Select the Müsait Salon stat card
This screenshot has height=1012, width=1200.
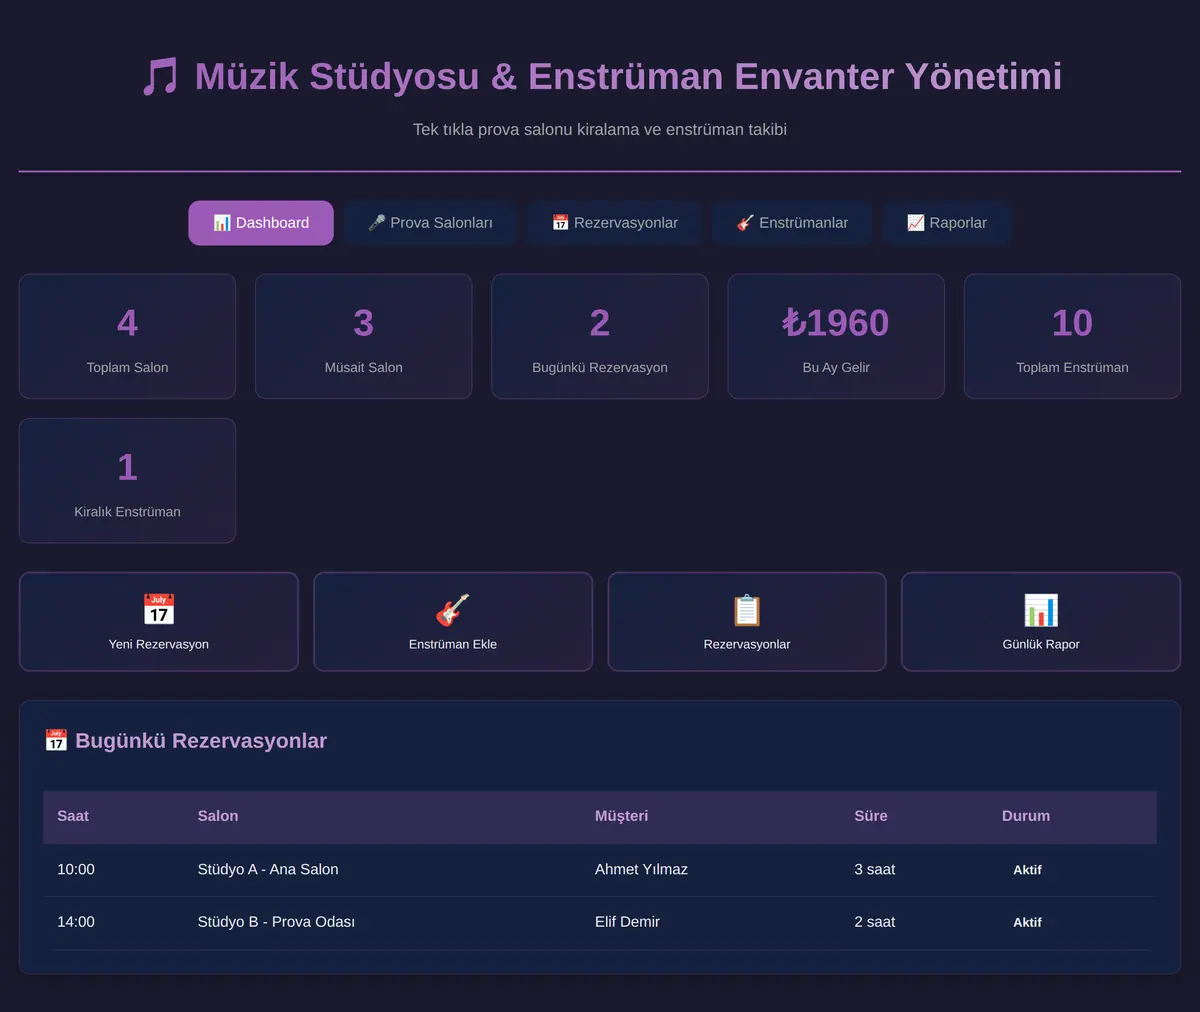[364, 336]
